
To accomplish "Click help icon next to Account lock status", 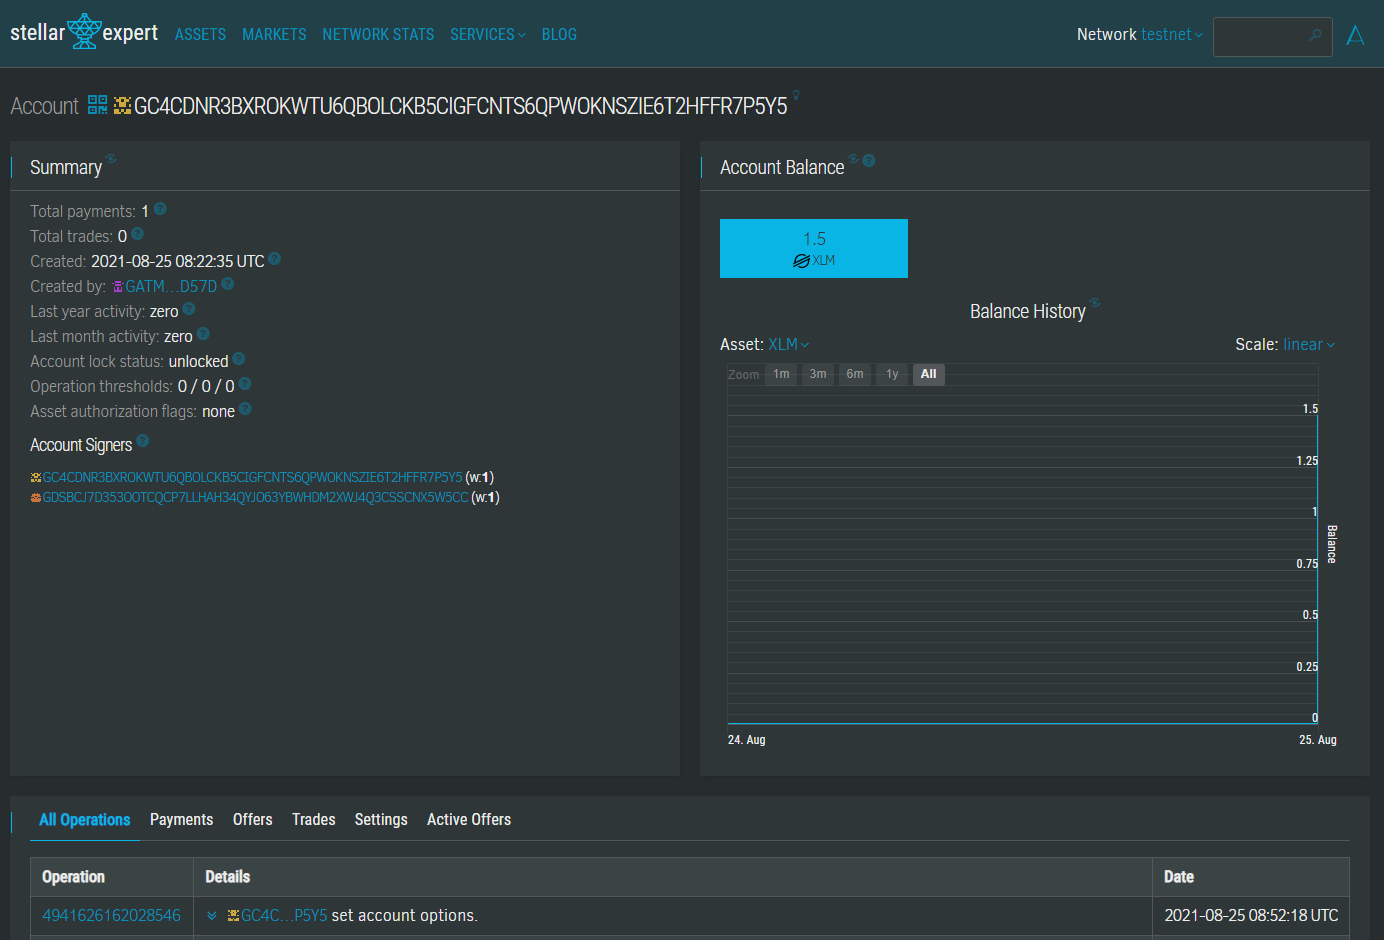I will point(239,359).
